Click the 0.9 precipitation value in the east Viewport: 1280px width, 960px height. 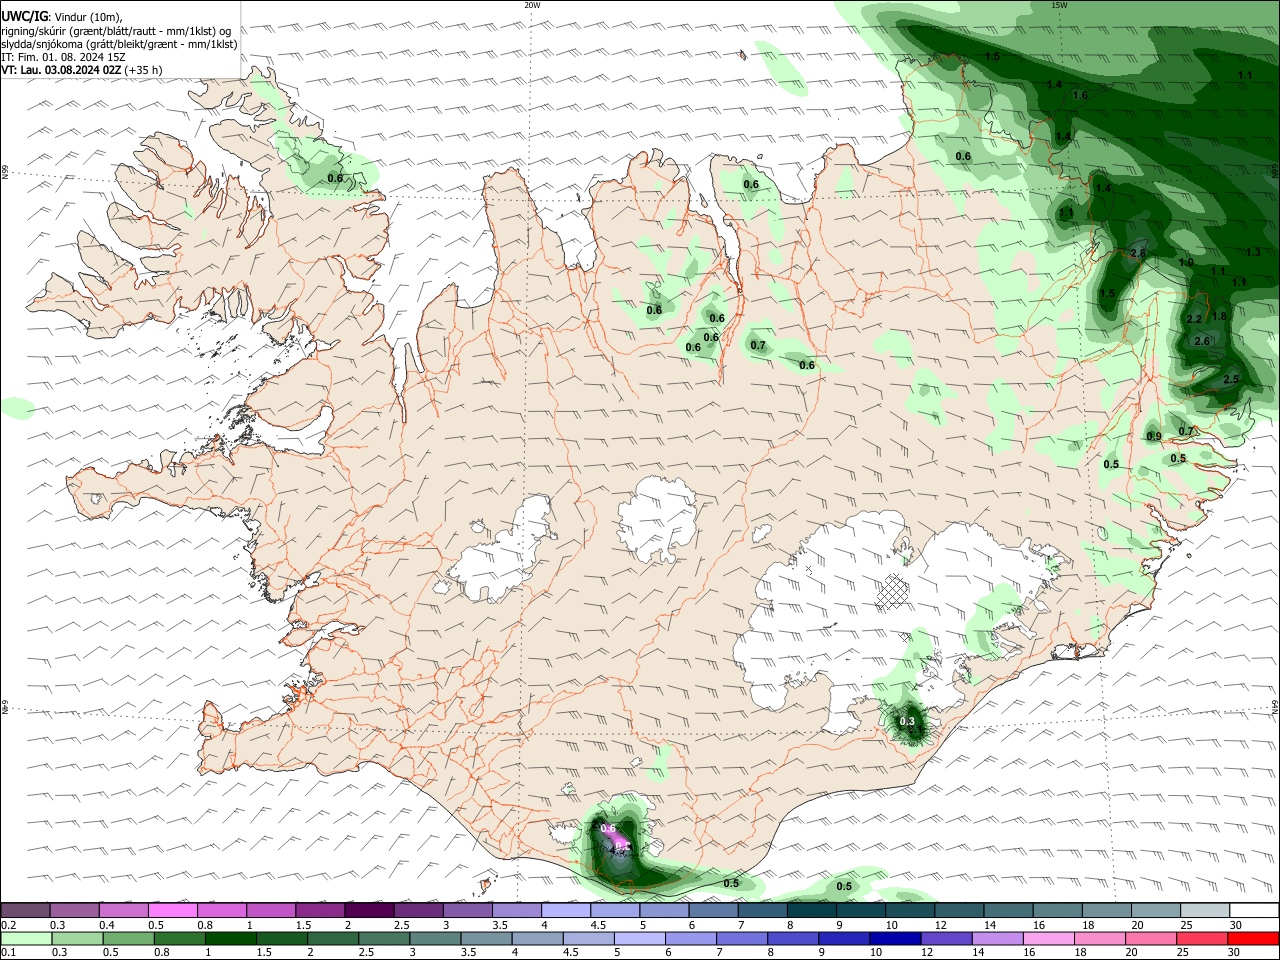[1154, 436]
